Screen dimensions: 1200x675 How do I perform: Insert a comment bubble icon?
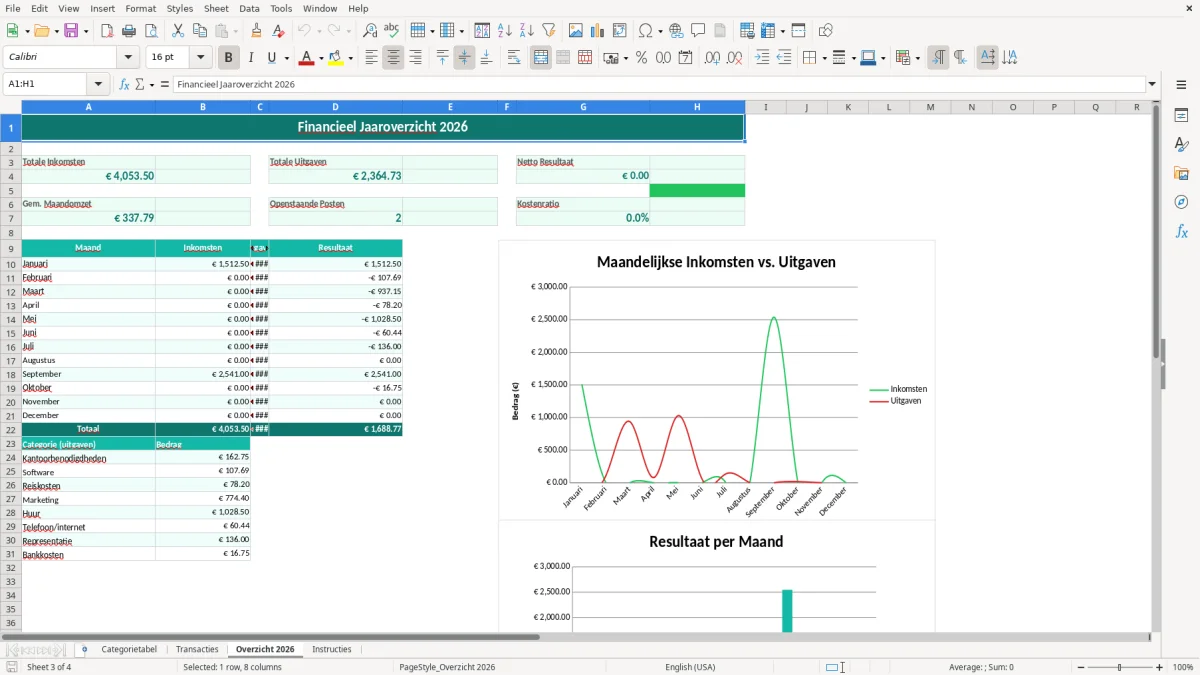point(698,31)
